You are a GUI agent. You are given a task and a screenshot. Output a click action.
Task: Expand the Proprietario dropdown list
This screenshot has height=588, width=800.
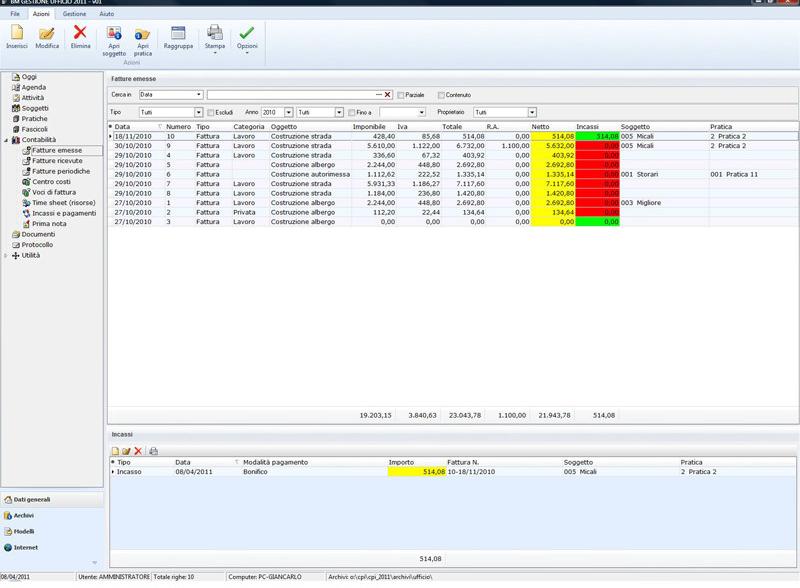(532, 112)
